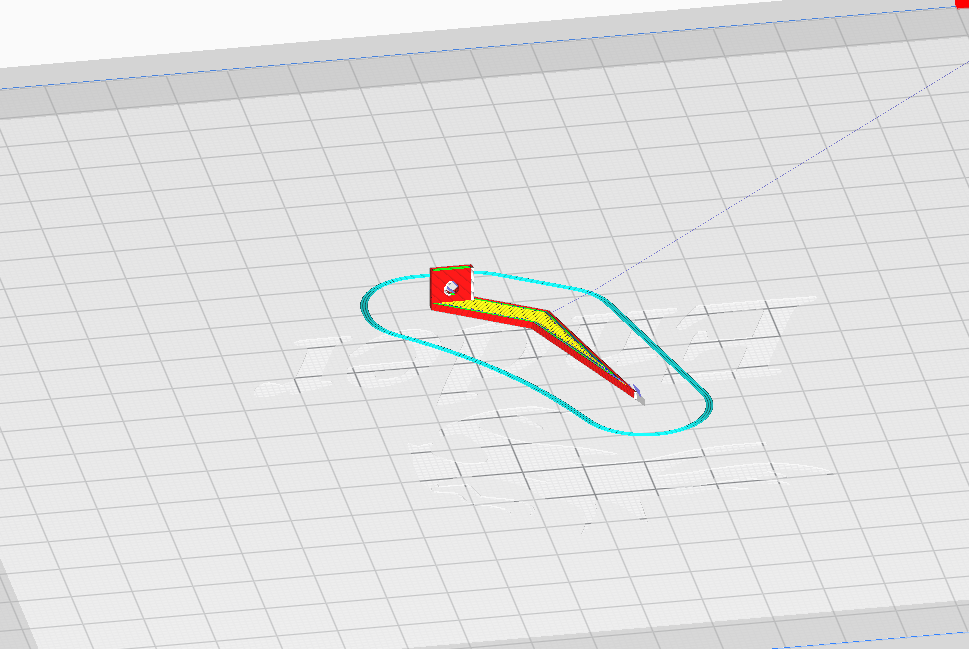
Task: Click the round hole in the red plate
Action: click(x=451, y=287)
